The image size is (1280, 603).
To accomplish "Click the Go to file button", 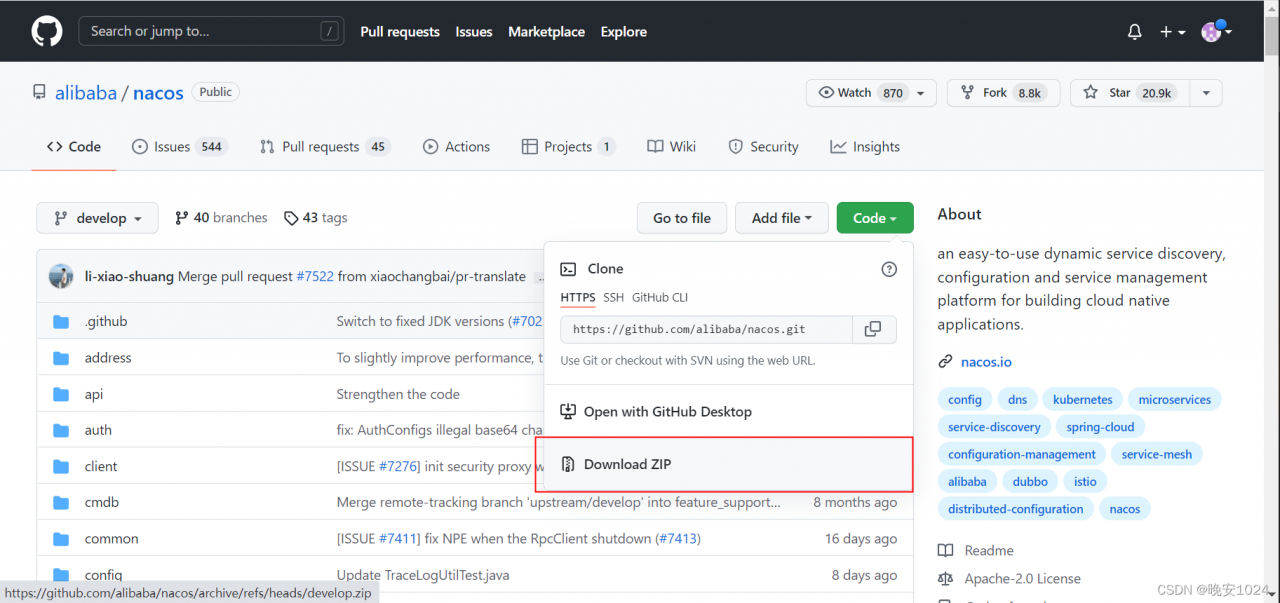I will tap(682, 218).
